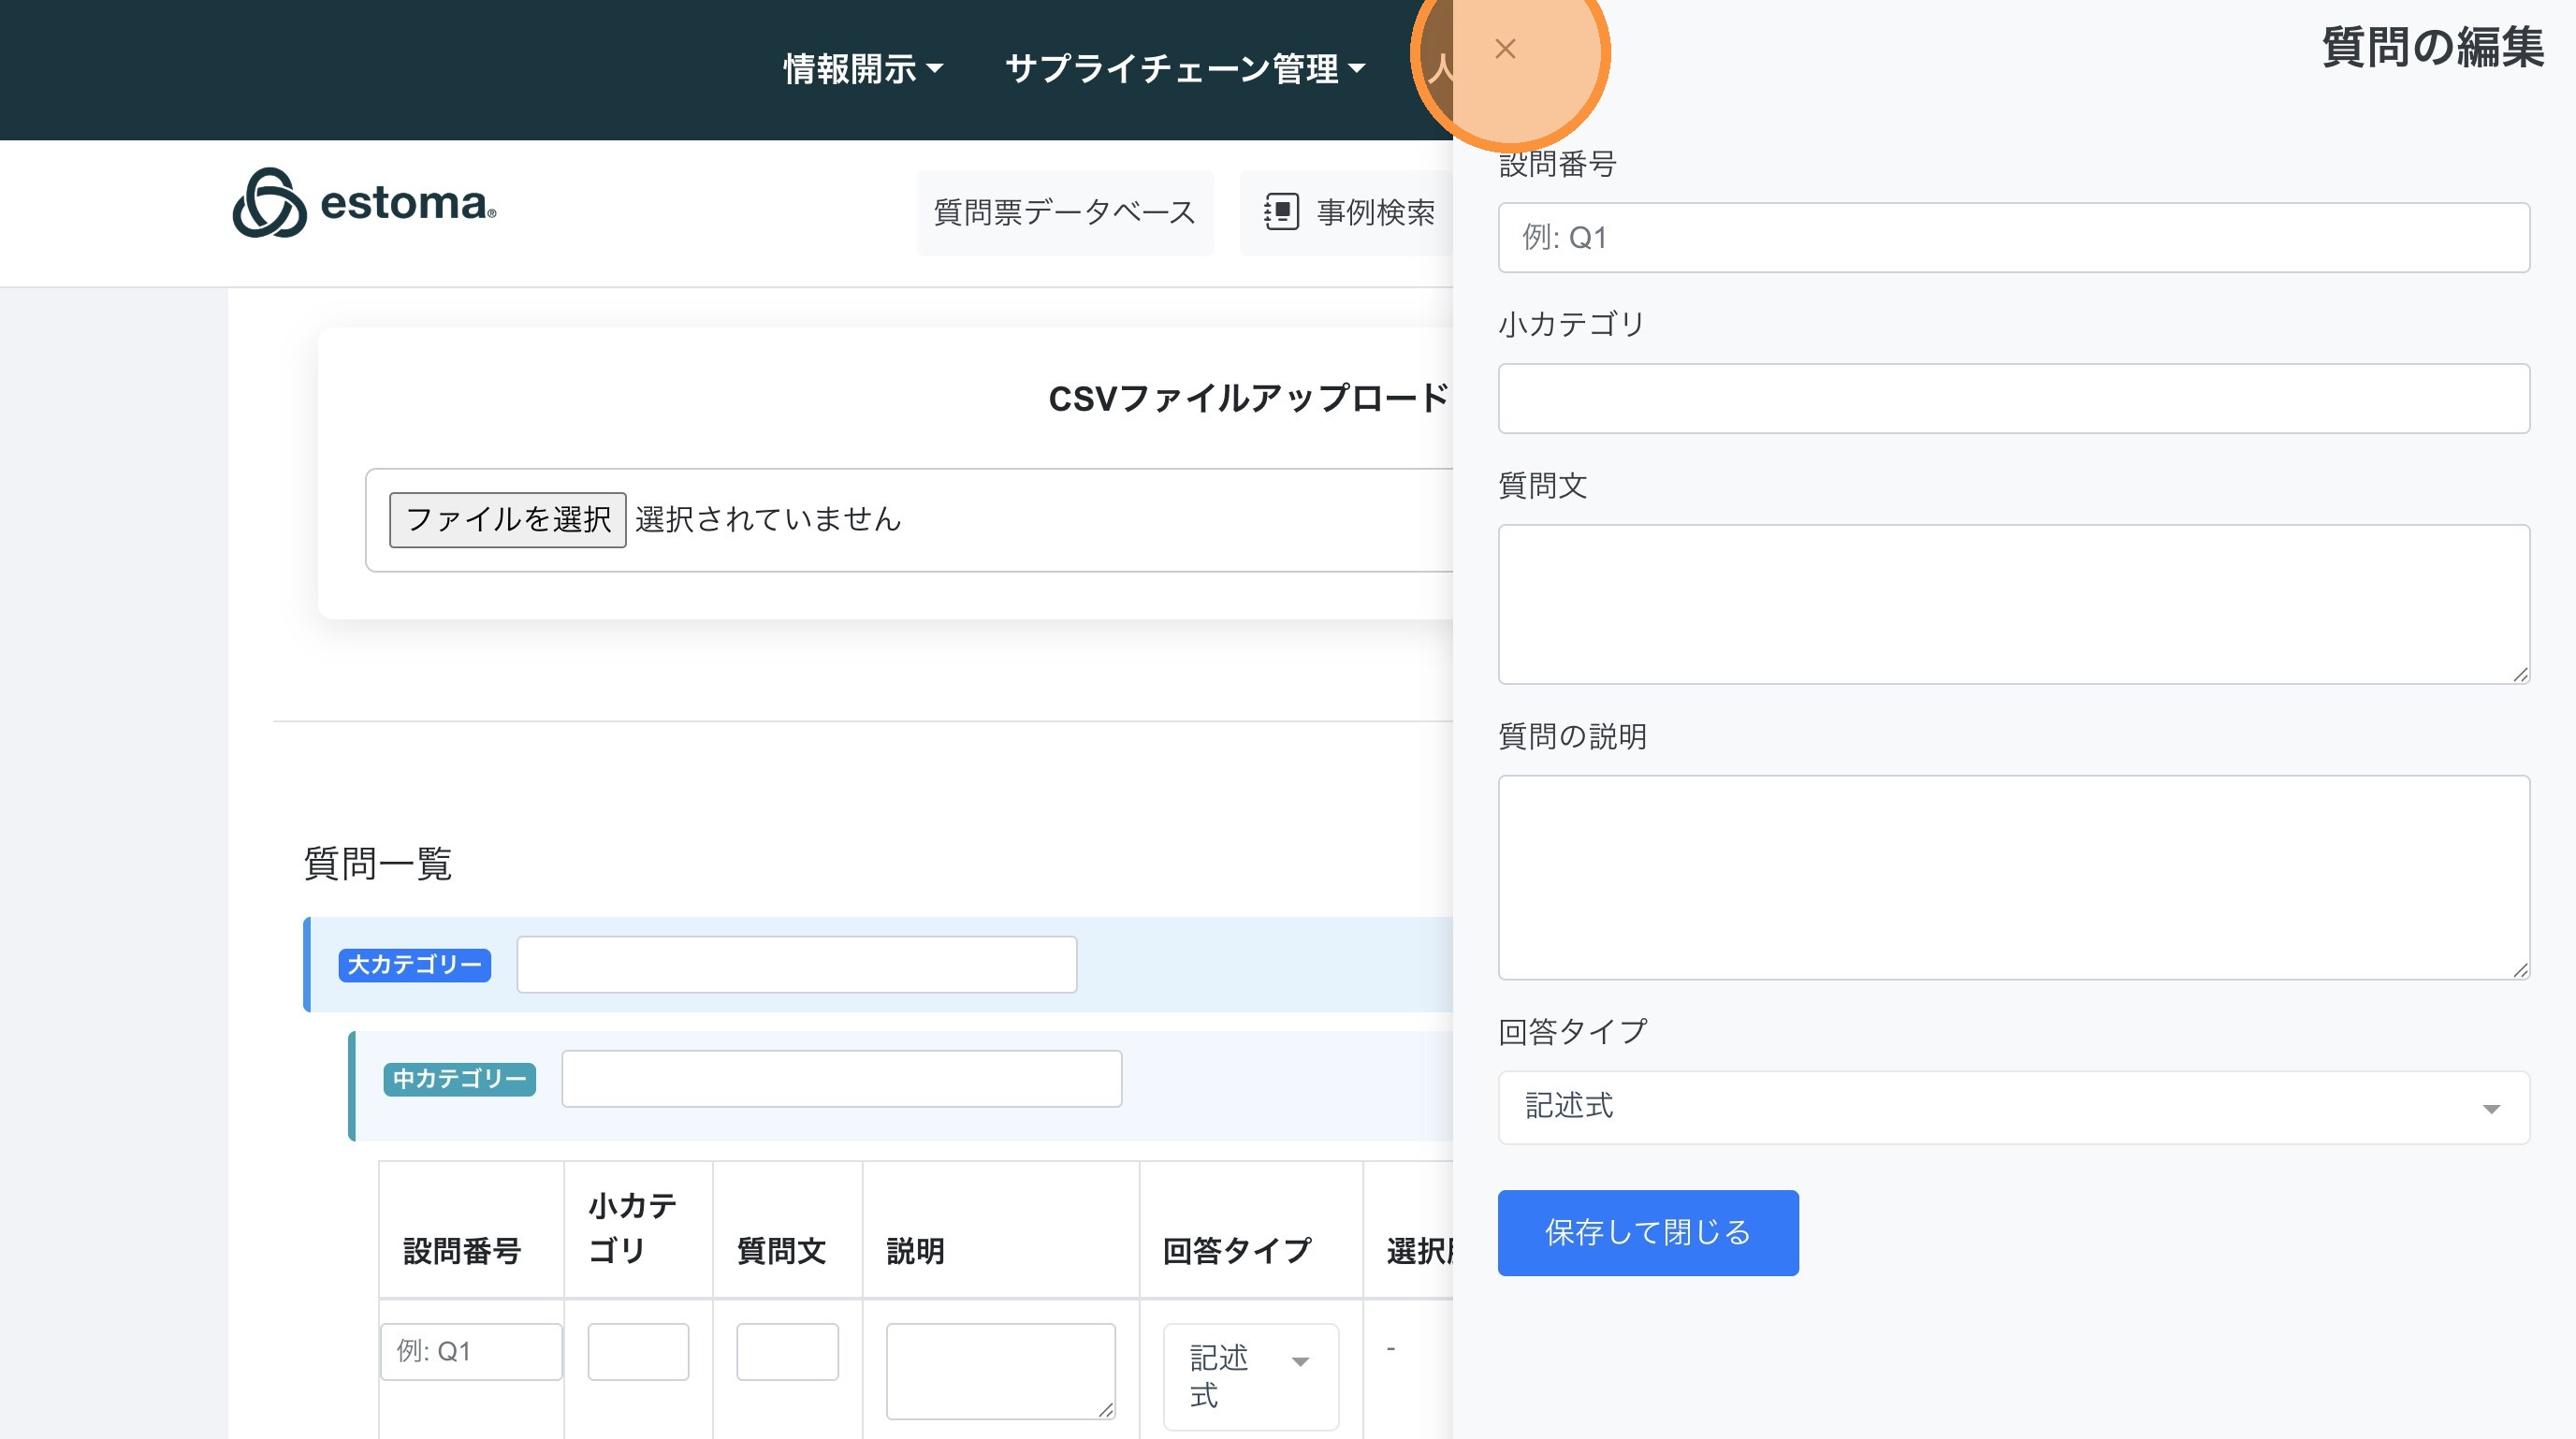Click the ファイルを選択 button
2576x1439 pixels.
507,519
